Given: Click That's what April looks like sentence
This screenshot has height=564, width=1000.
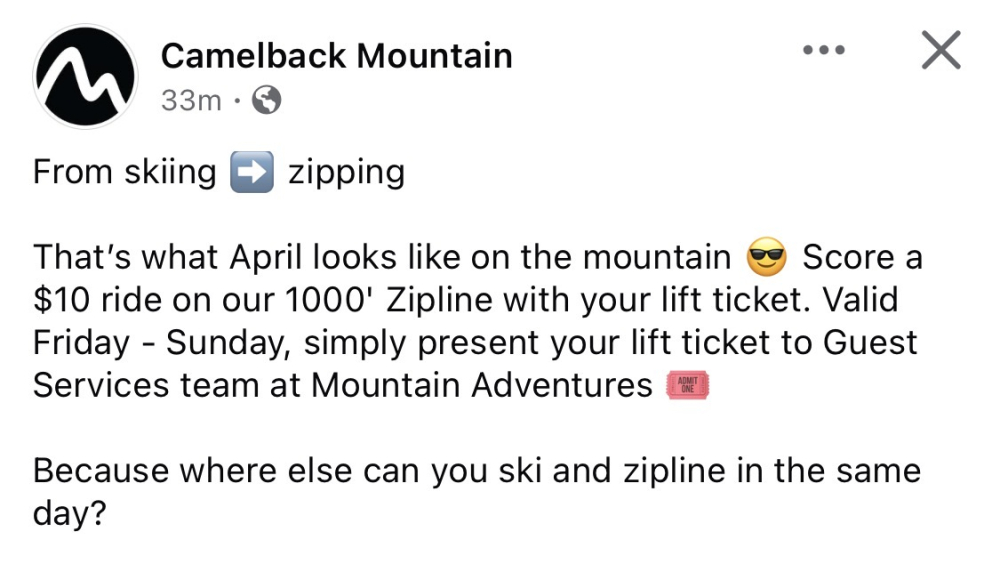Looking at the screenshot, I should [x=382, y=258].
